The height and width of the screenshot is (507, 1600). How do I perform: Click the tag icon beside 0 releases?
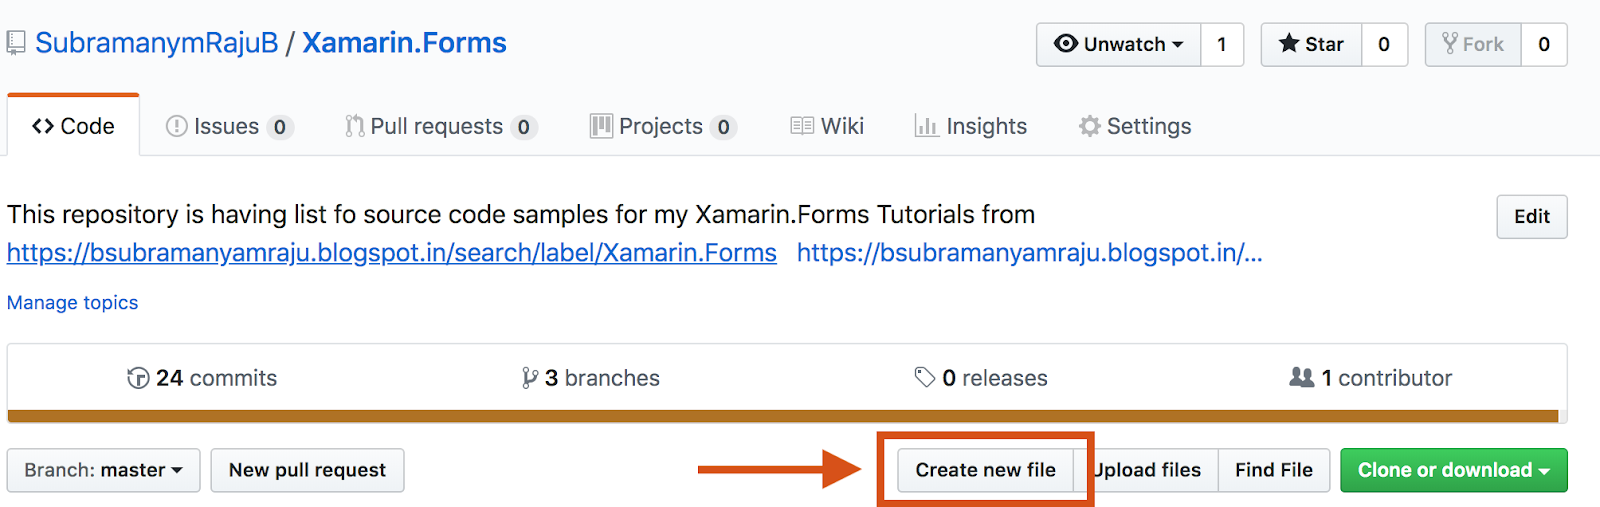[x=925, y=377]
